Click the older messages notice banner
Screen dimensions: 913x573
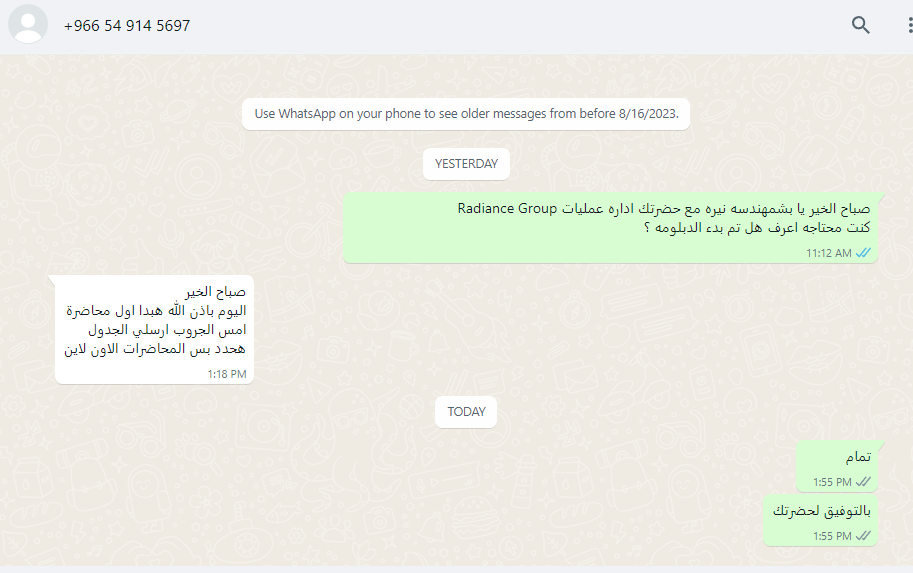tap(466, 114)
